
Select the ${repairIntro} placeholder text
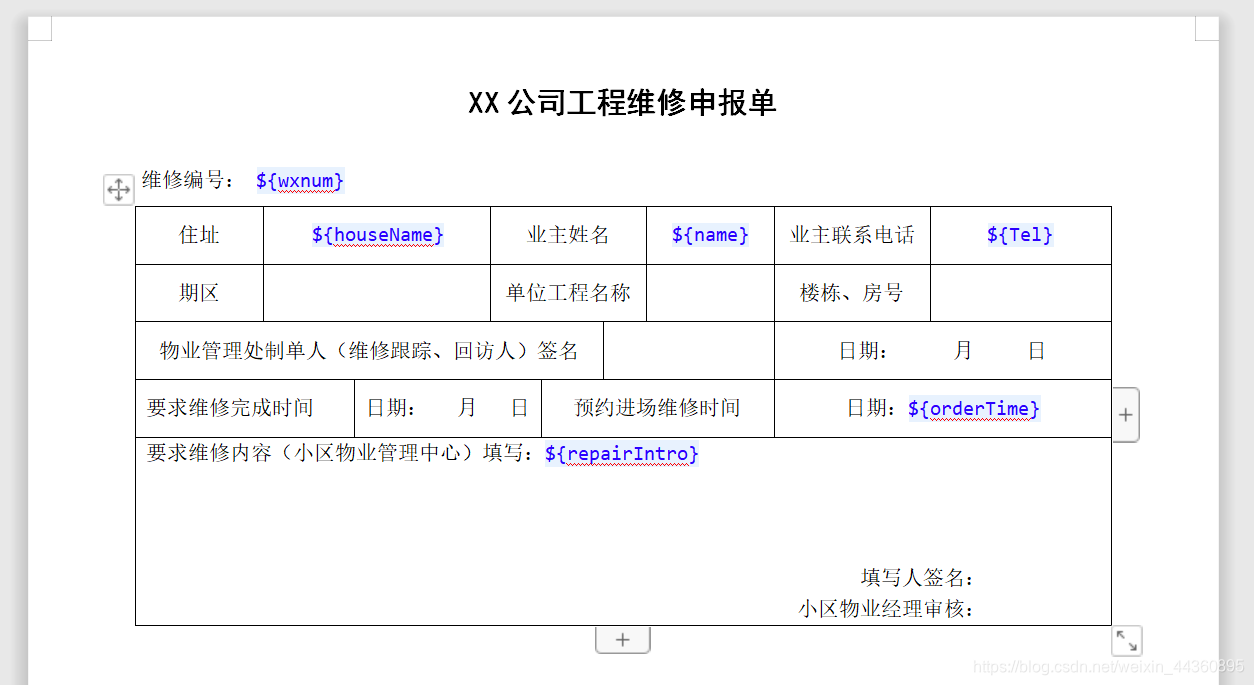point(620,455)
